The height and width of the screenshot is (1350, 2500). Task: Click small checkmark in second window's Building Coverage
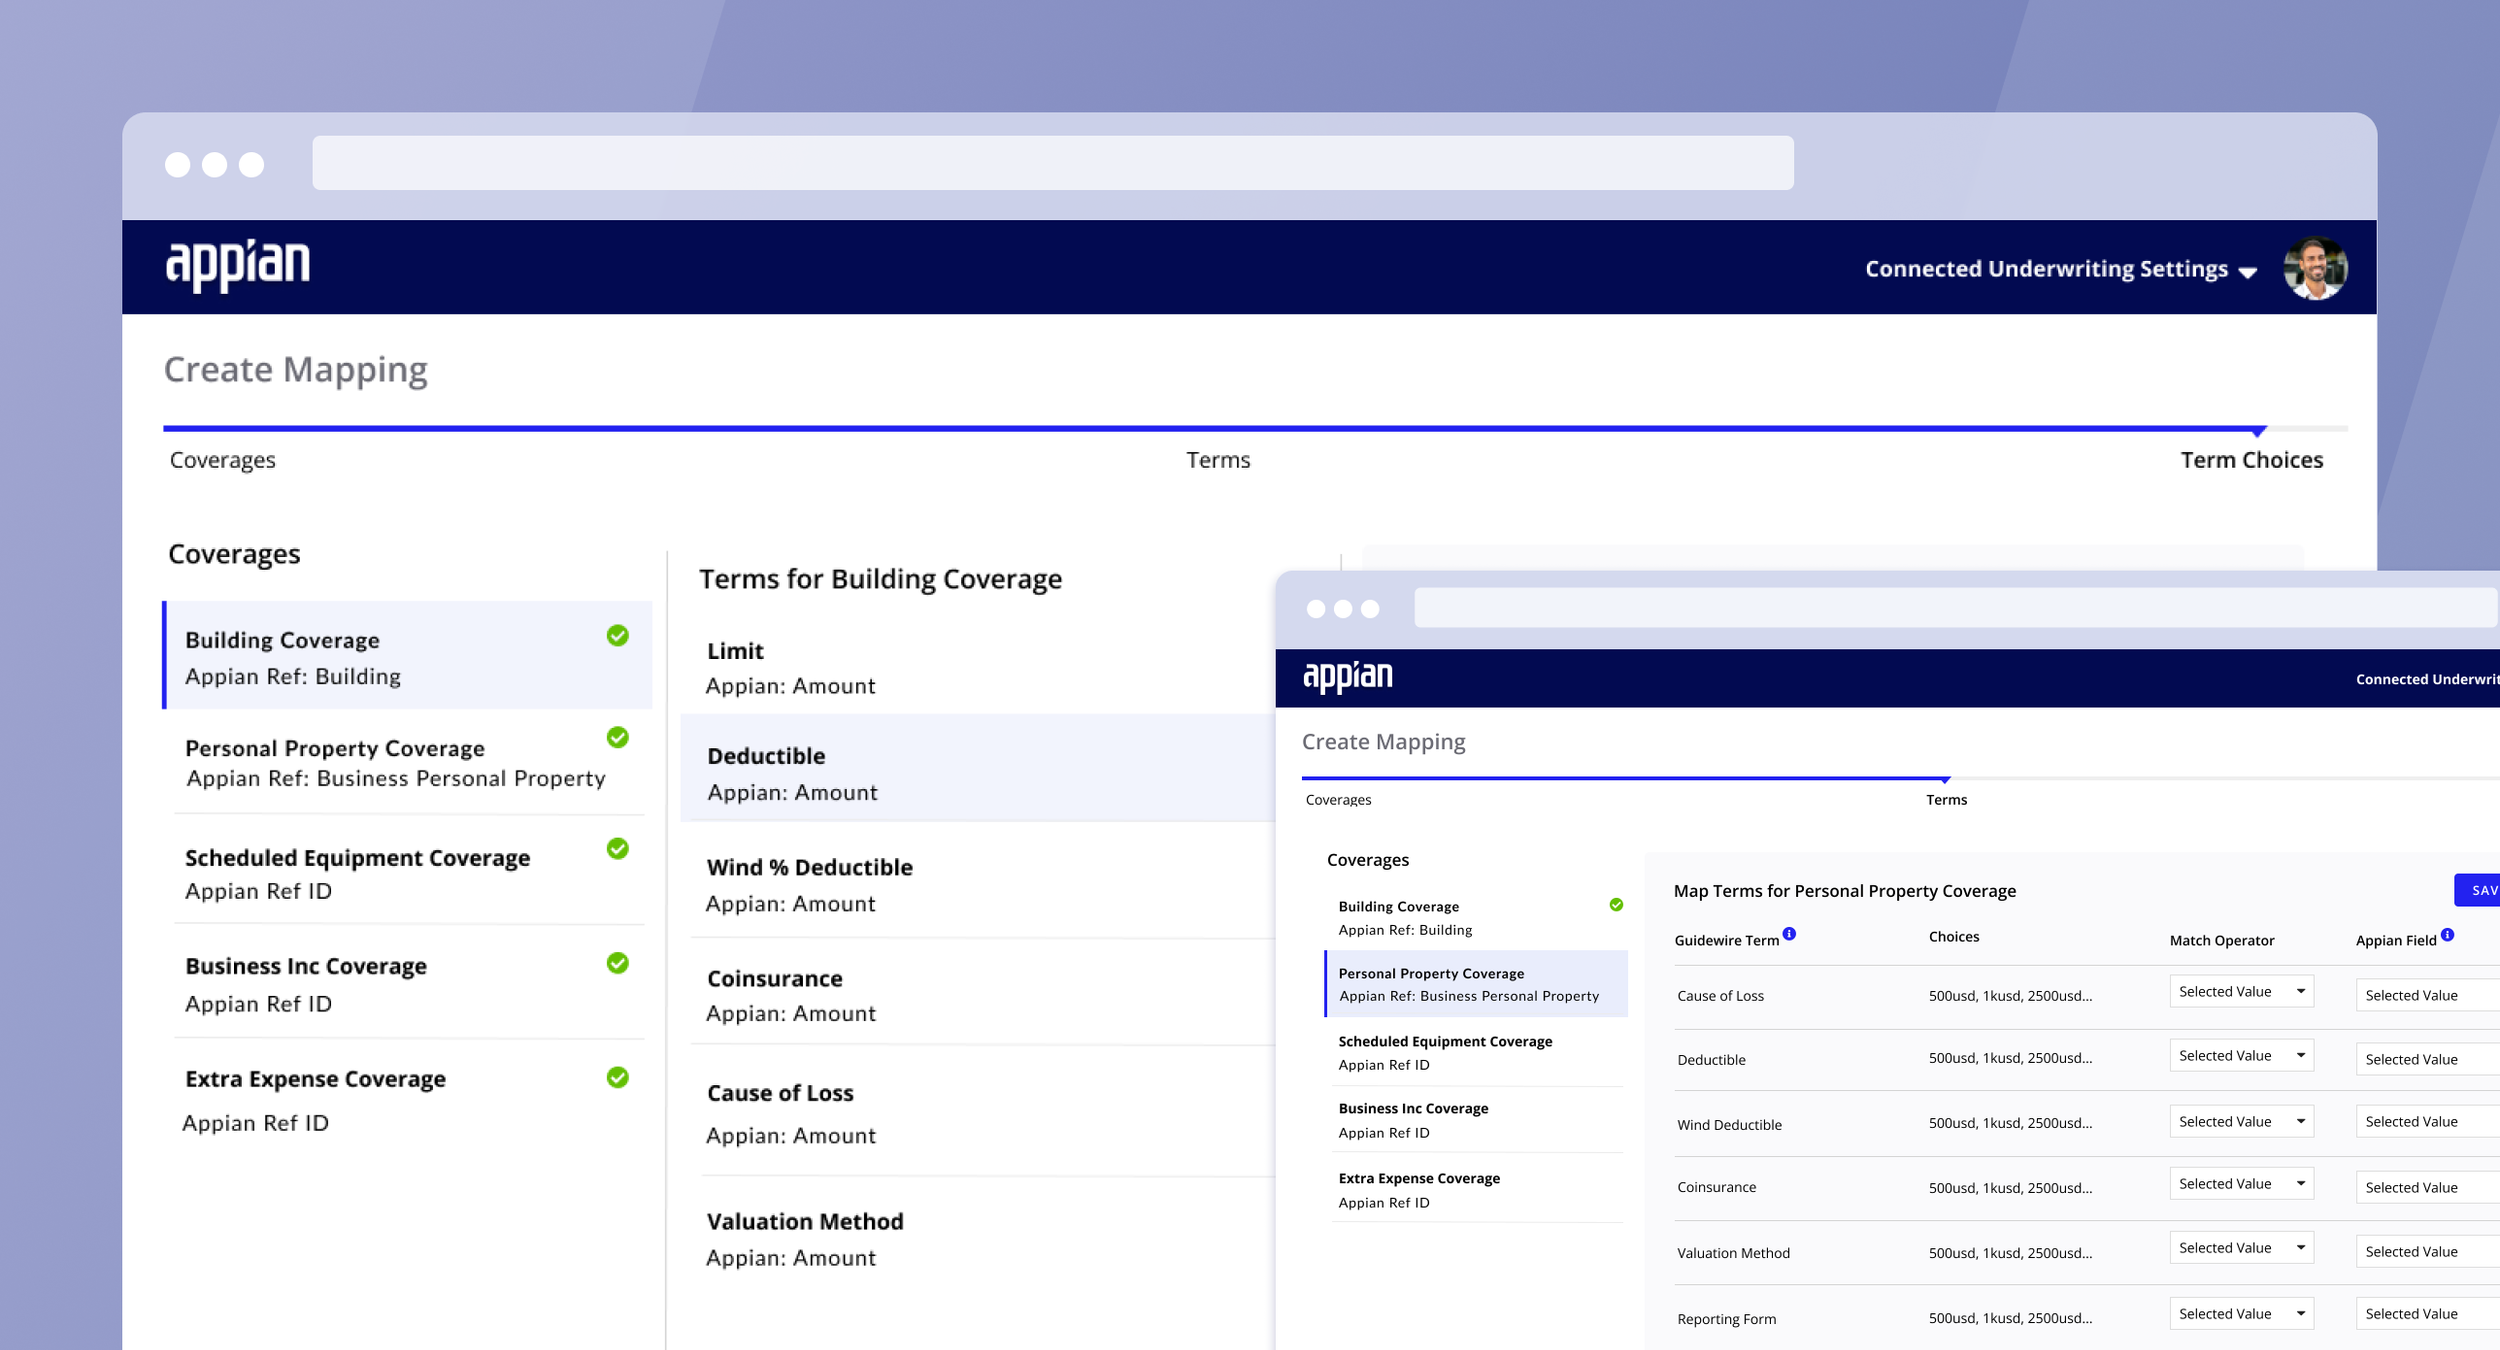1616,905
